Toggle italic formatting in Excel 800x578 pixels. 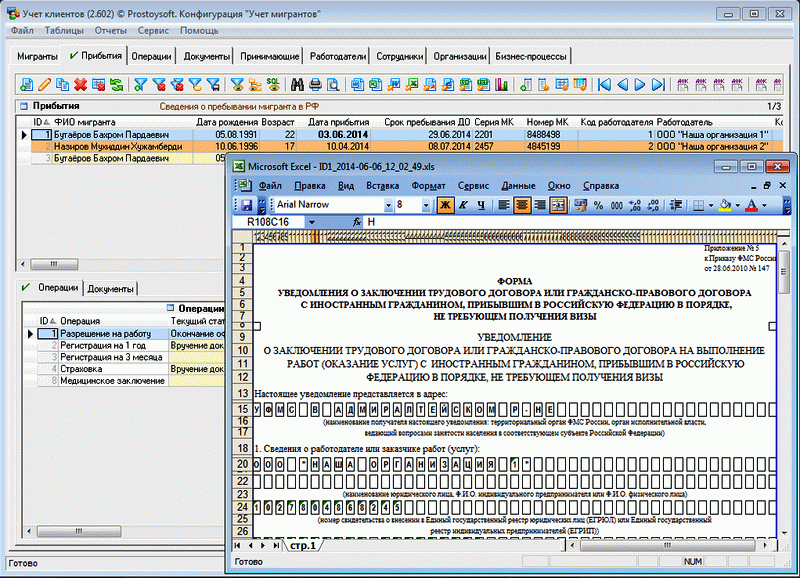tap(463, 204)
